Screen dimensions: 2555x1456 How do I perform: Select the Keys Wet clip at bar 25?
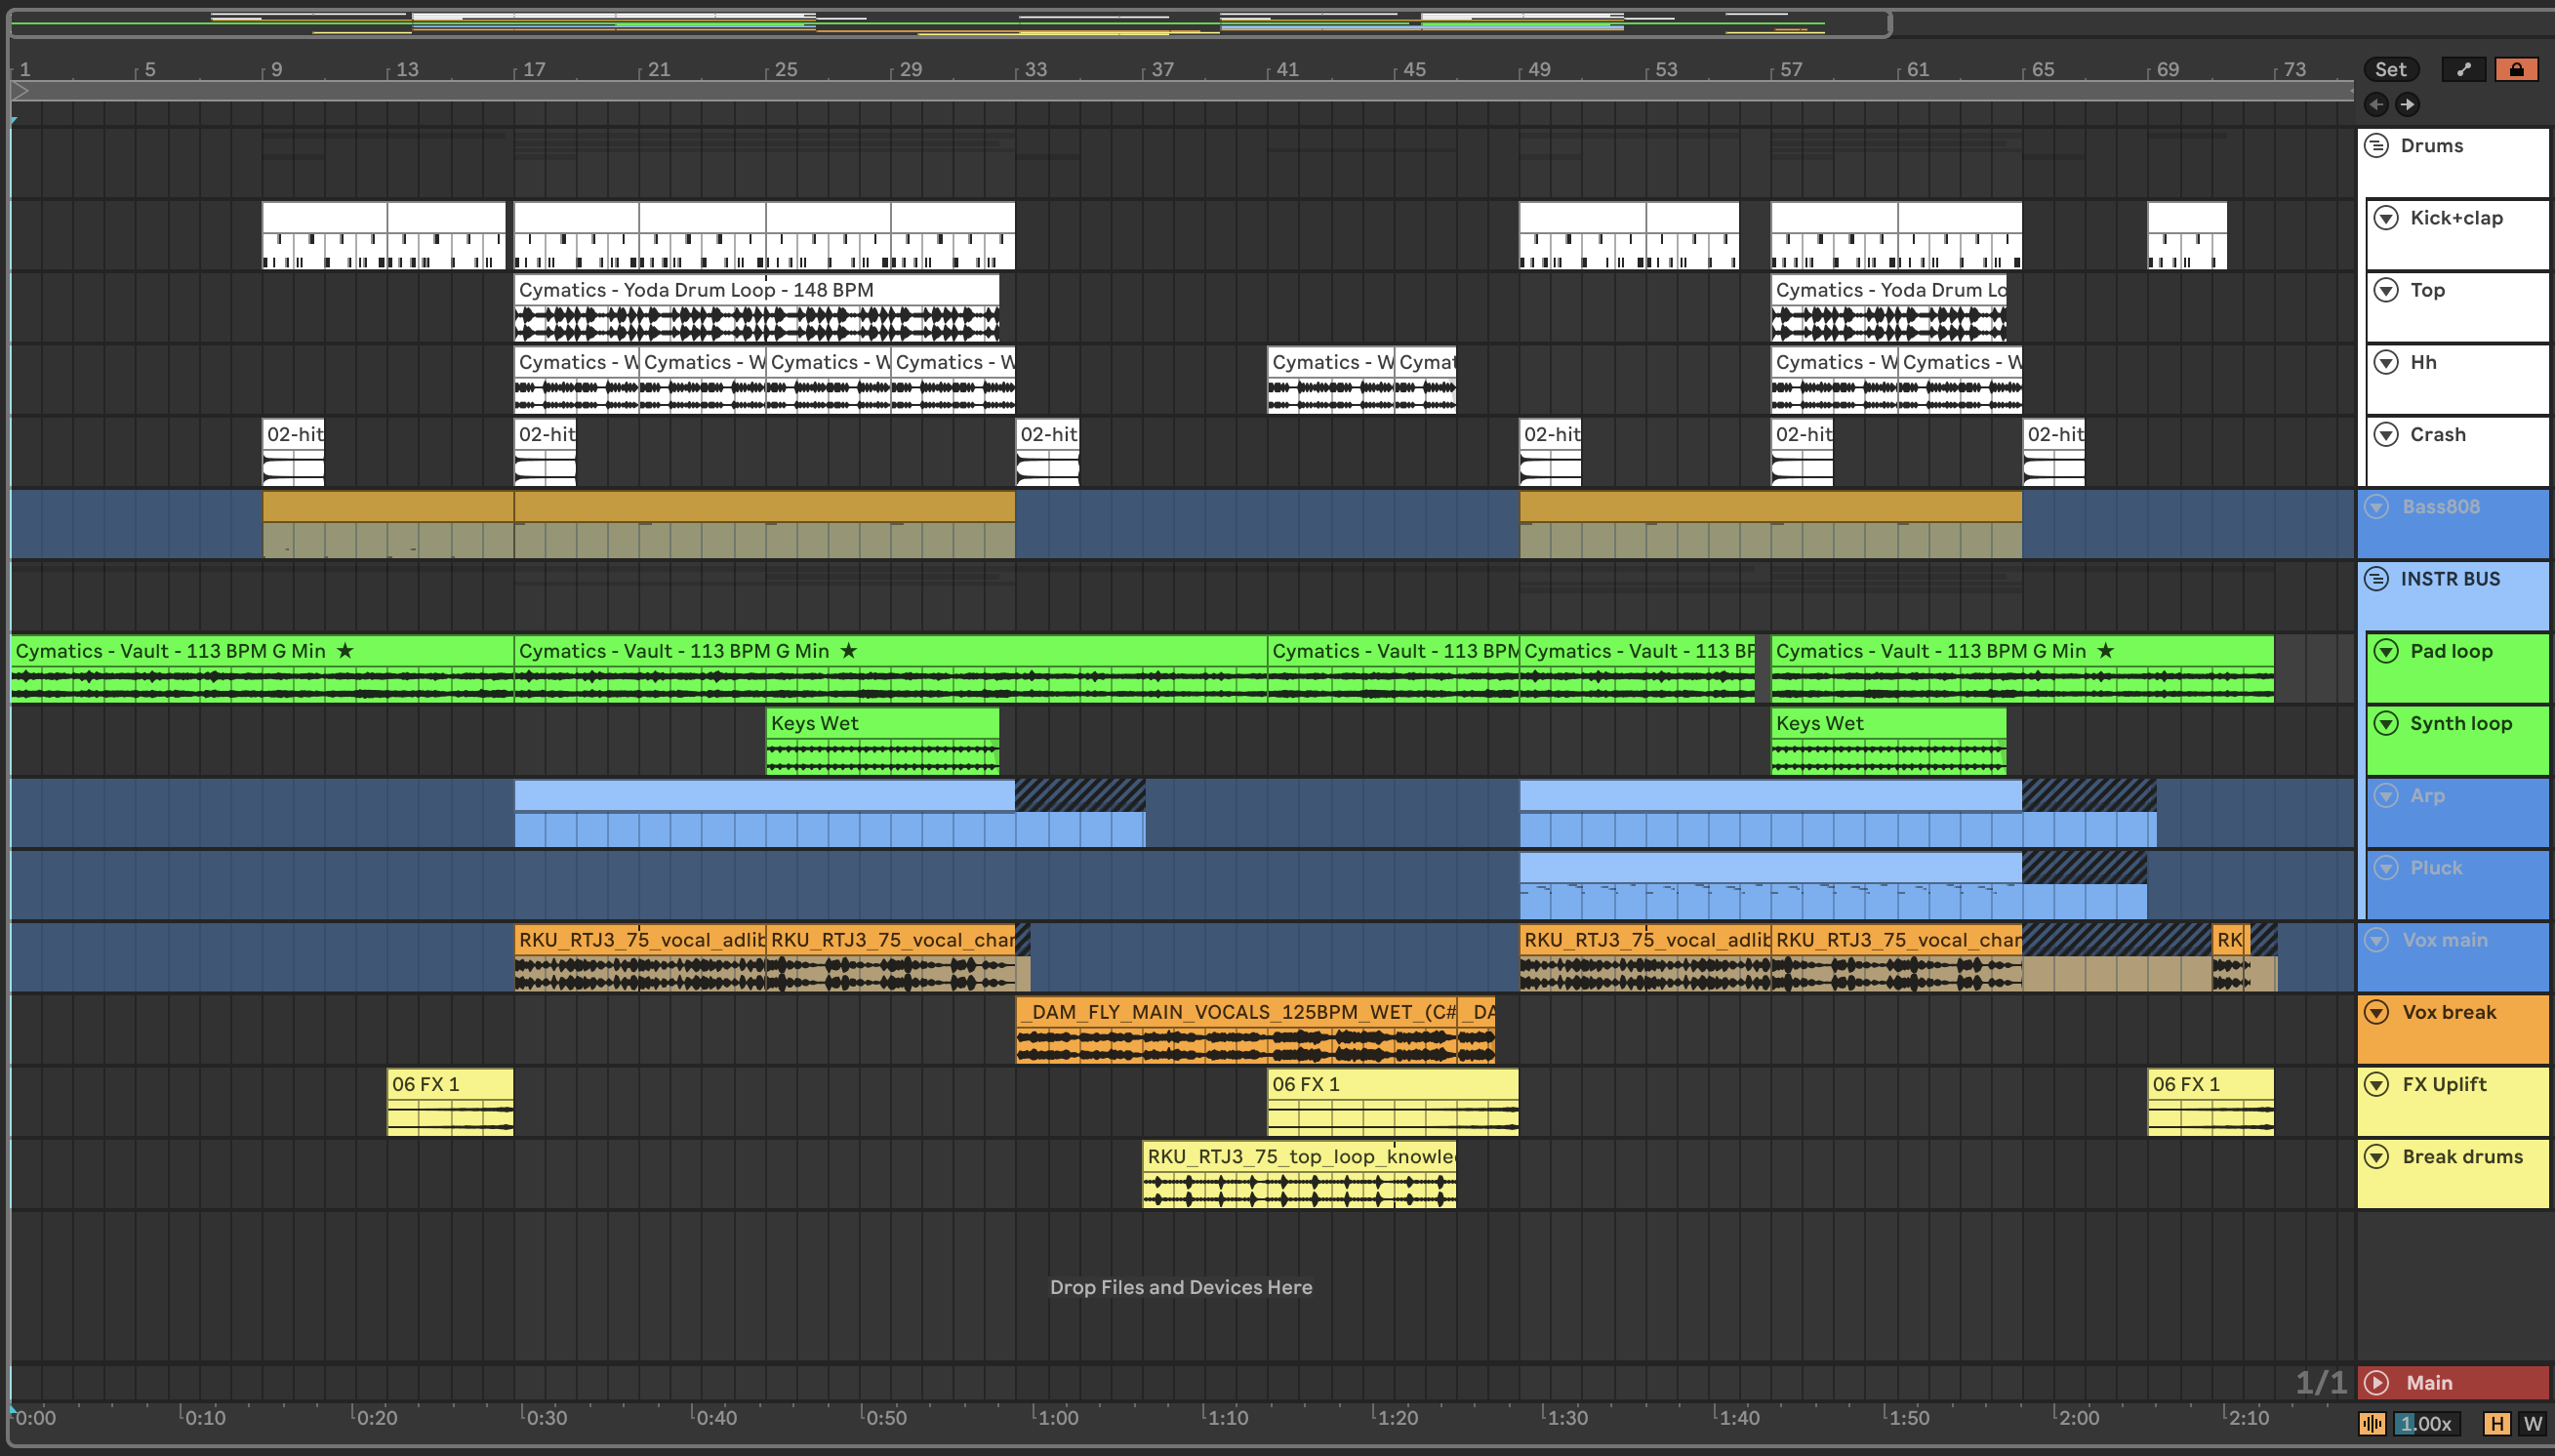pos(882,741)
